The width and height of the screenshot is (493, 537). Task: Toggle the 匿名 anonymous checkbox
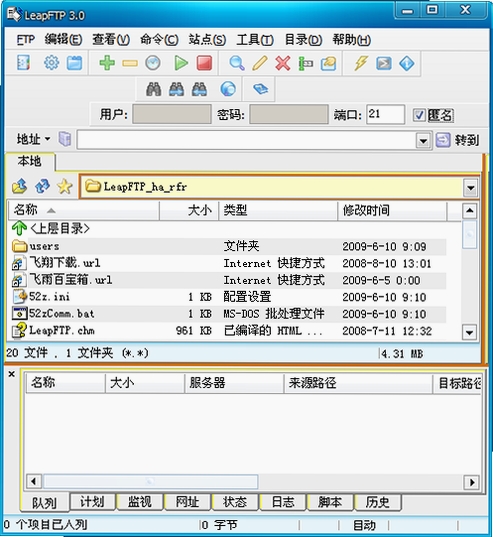point(419,115)
